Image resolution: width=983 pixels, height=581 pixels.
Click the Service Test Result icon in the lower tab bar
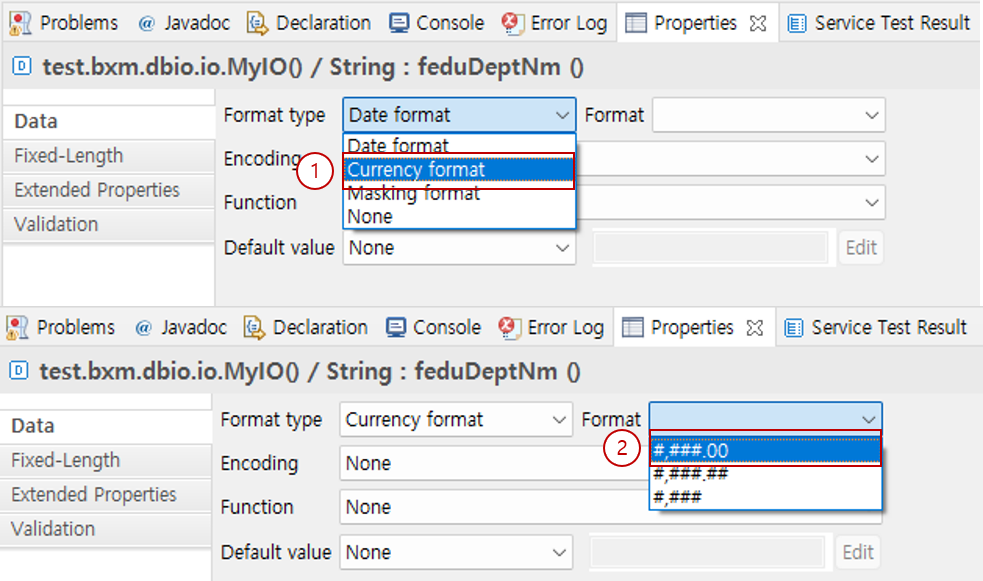pos(796,328)
